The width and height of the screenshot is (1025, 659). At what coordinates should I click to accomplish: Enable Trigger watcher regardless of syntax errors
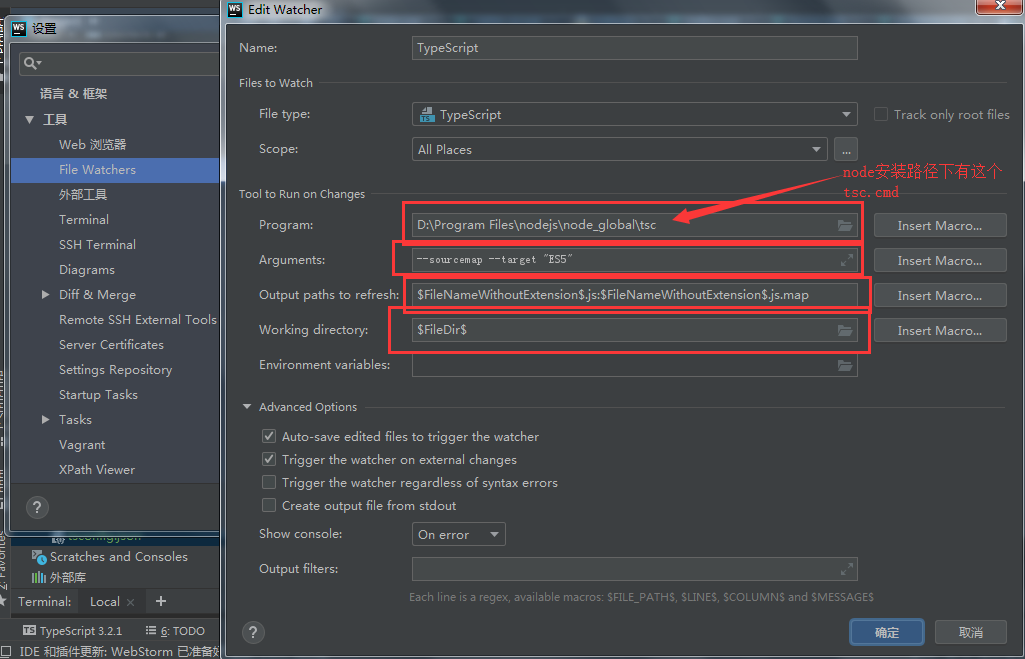click(269, 482)
